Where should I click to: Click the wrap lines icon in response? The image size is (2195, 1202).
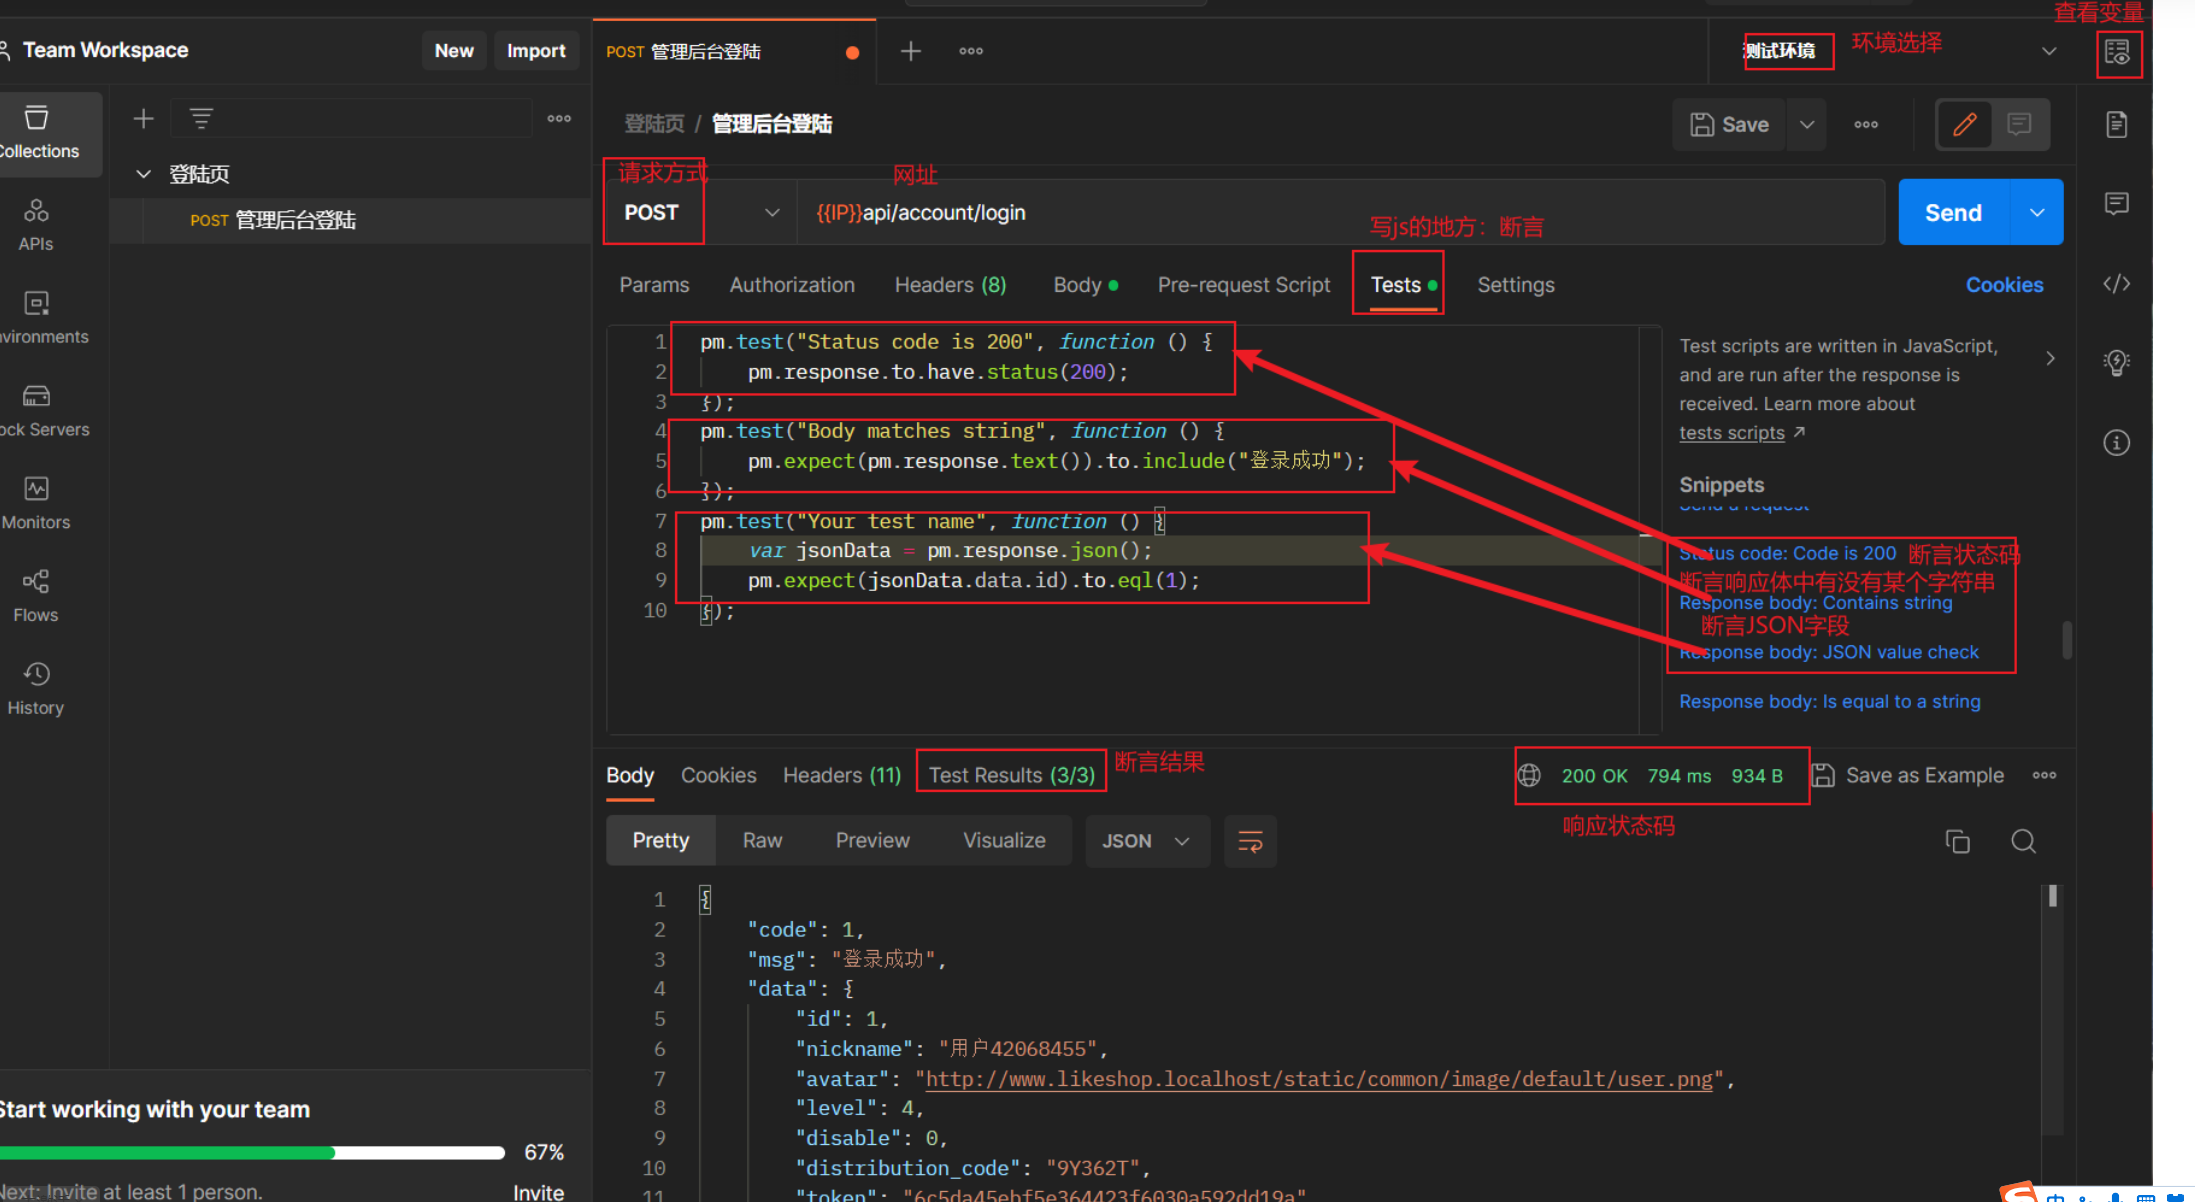(1250, 841)
